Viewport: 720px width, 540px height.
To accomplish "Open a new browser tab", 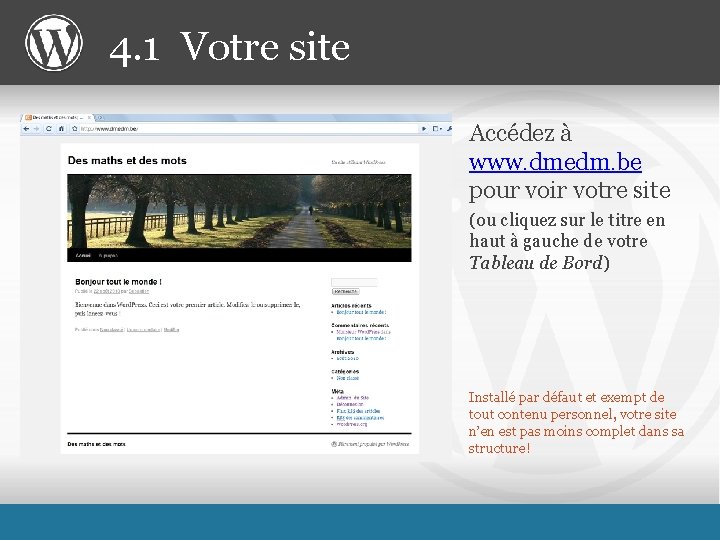I will pyautogui.click(x=100, y=118).
